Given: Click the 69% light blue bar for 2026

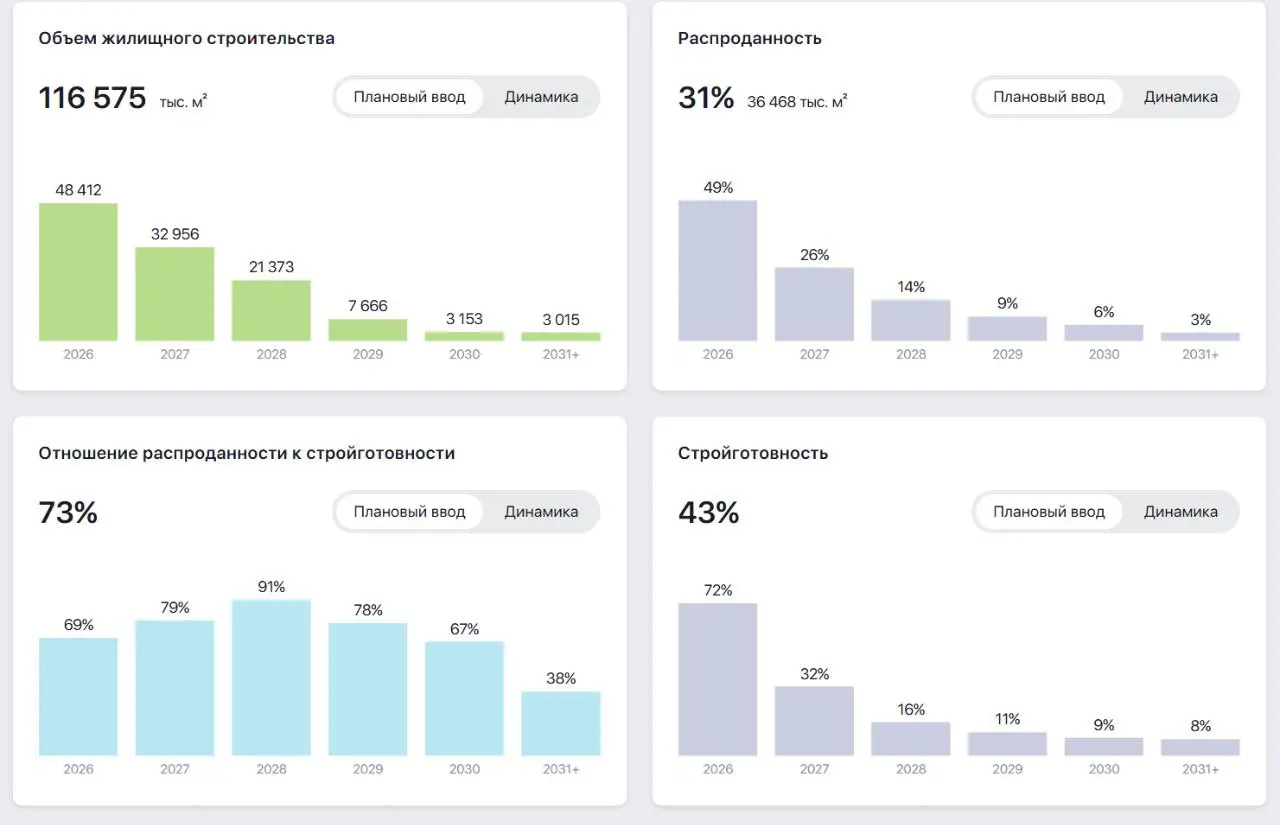Looking at the screenshot, I should (78, 697).
